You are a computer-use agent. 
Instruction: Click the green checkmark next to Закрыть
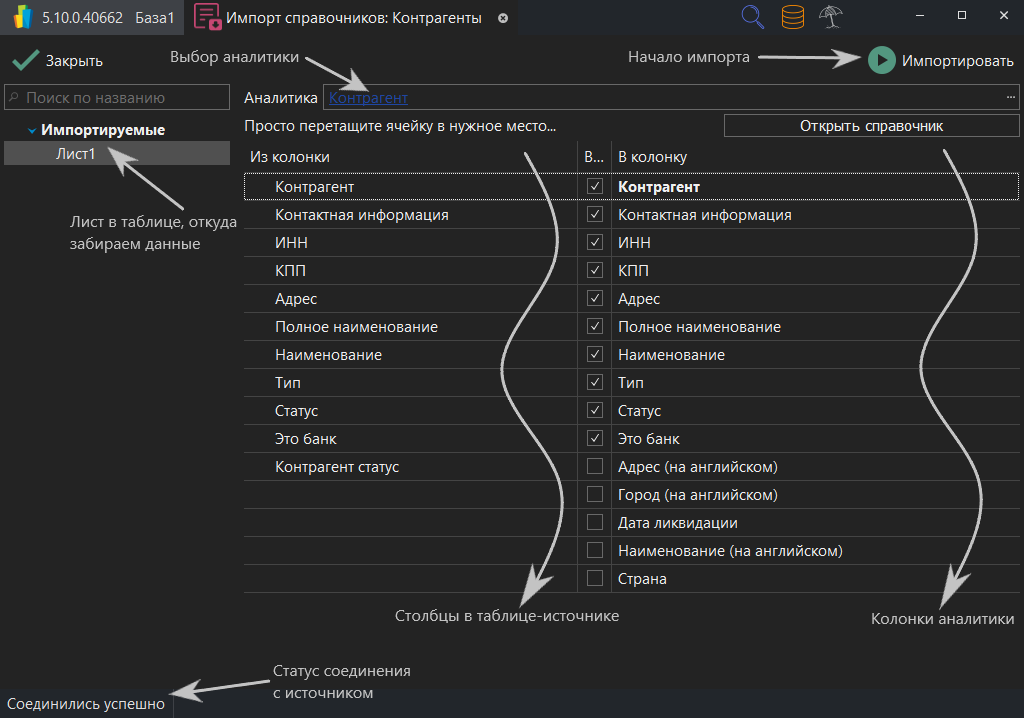tap(25, 60)
